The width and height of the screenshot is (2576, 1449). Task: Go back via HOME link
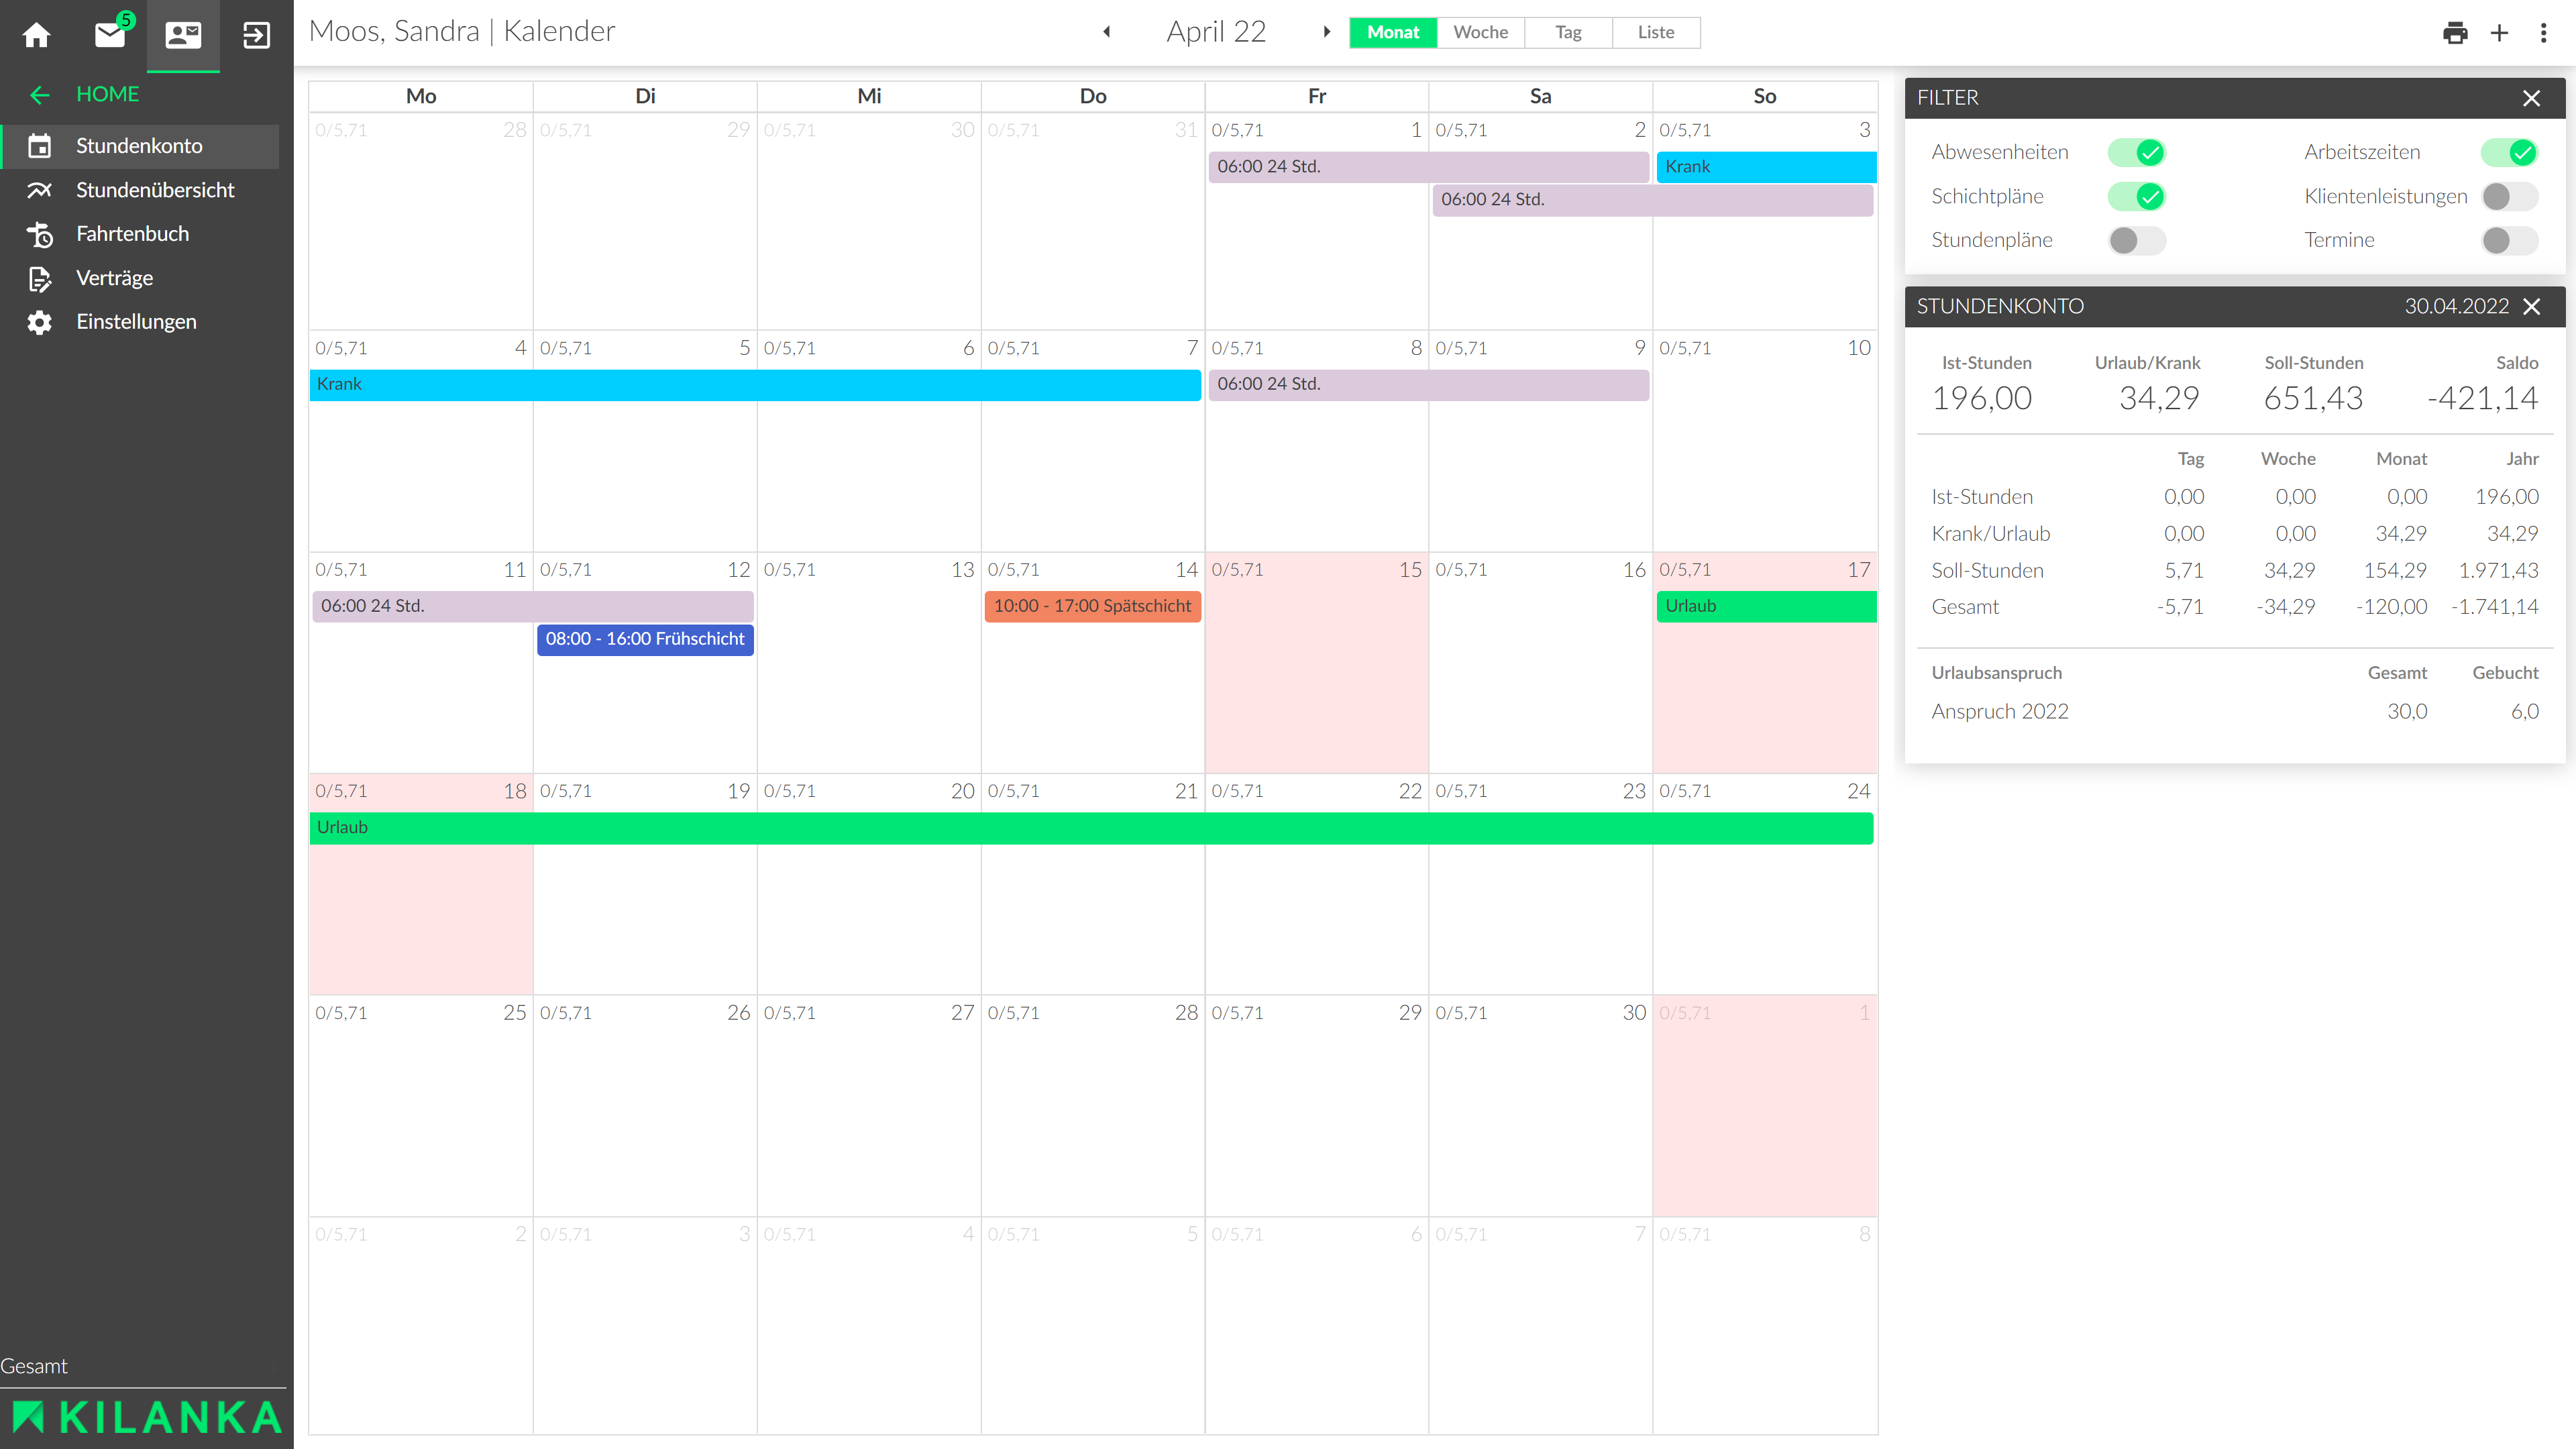(107, 94)
